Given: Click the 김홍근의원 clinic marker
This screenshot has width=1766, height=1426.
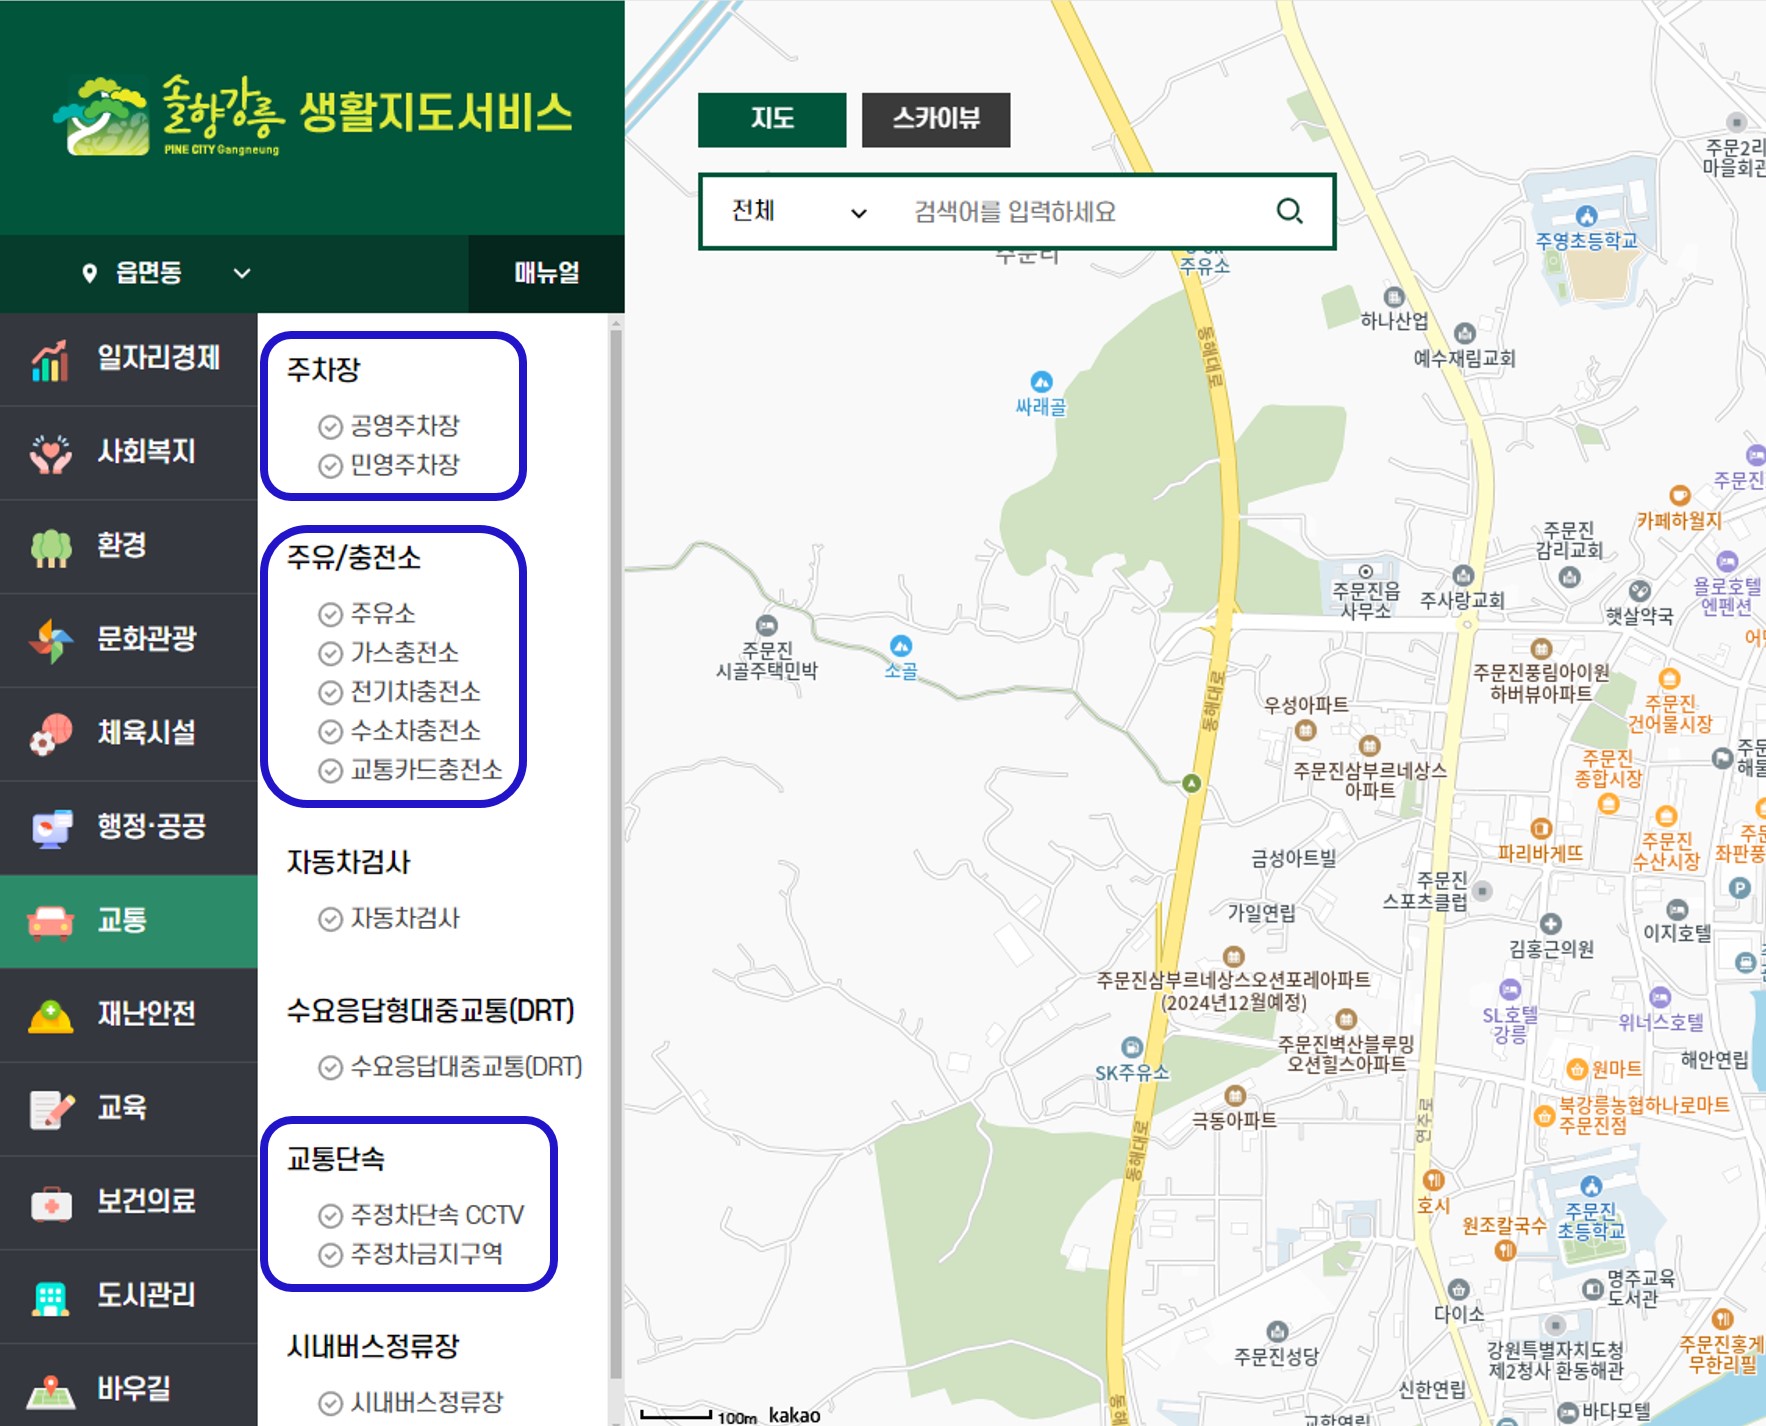Looking at the screenshot, I should (x=1551, y=923).
